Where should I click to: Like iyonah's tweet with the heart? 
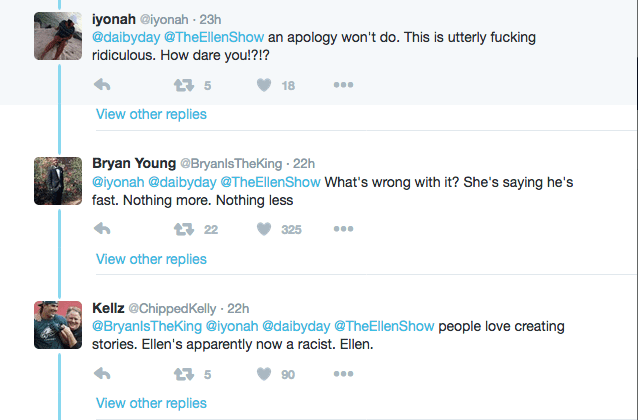pos(264,86)
